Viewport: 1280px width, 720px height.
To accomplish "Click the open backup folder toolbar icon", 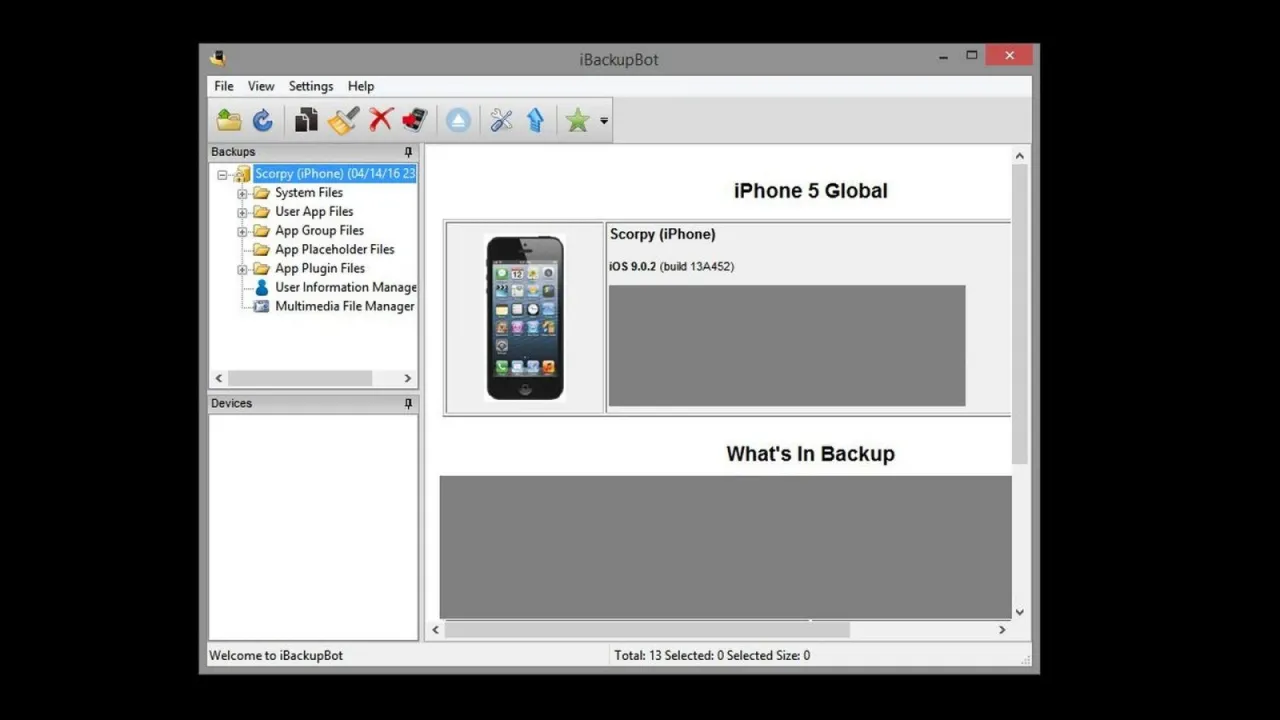I will [229, 121].
